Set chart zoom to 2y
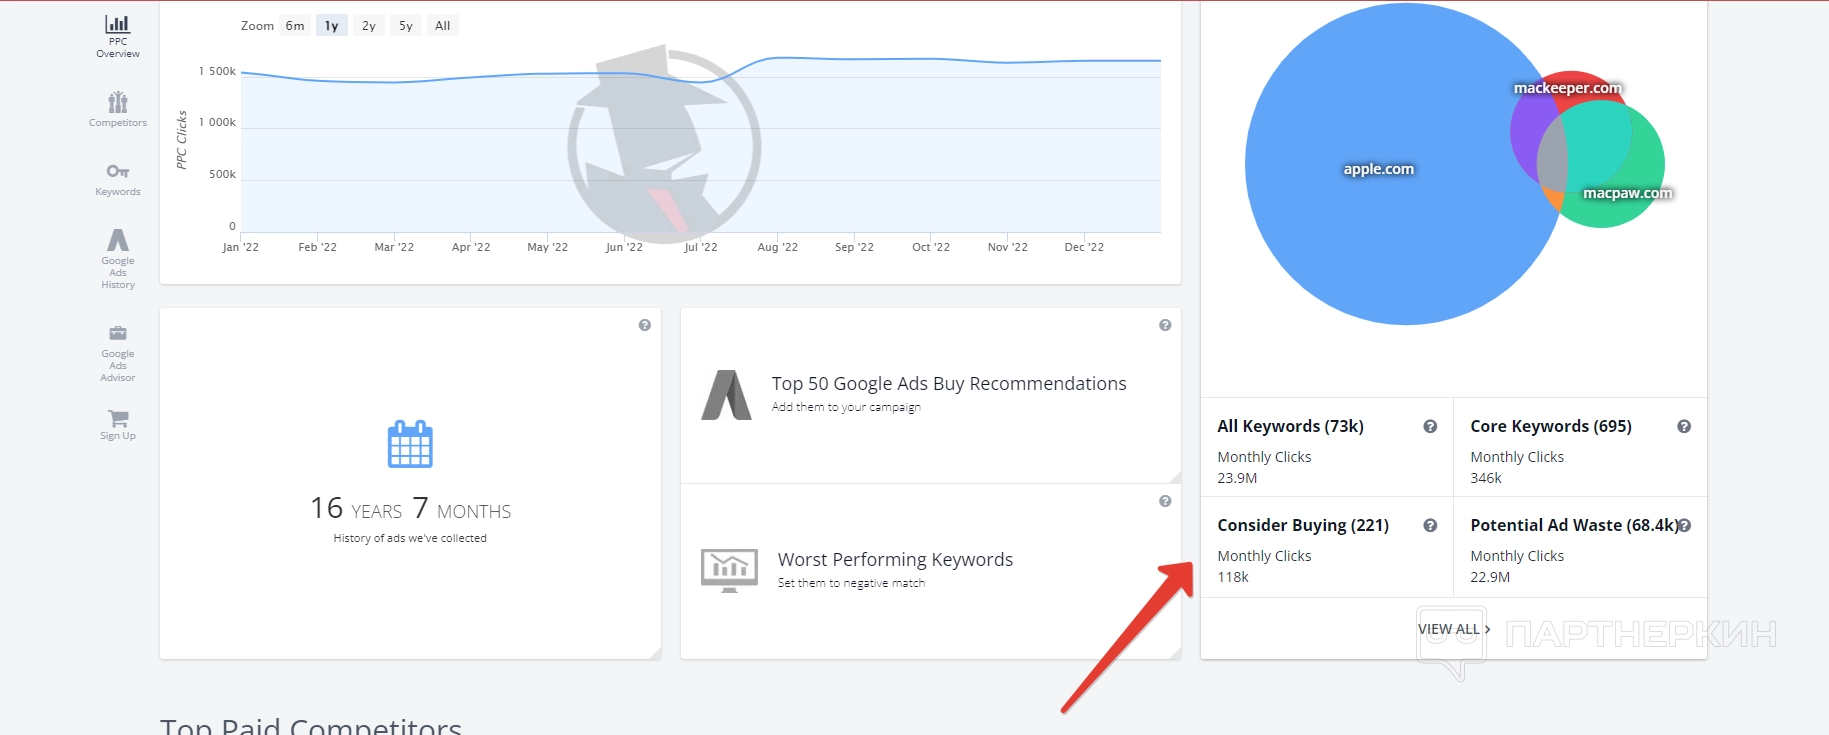This screenshot has height=735, width=1829. (x=369, y=26)
